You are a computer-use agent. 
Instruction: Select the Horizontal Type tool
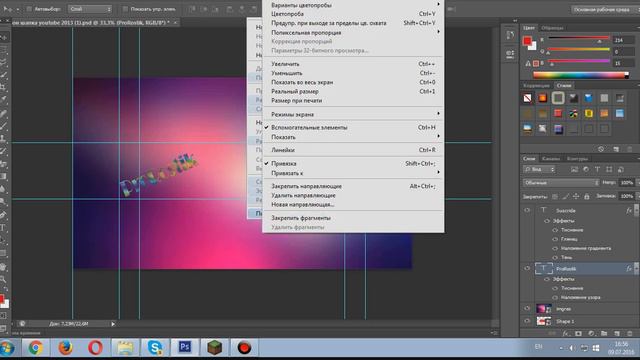3,228
